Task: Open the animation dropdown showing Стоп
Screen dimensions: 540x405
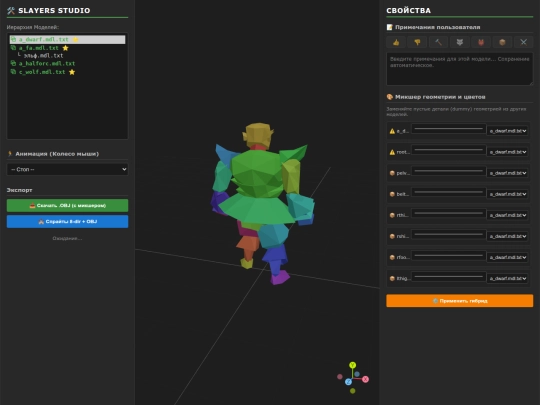Action: [x=68, y=169]
